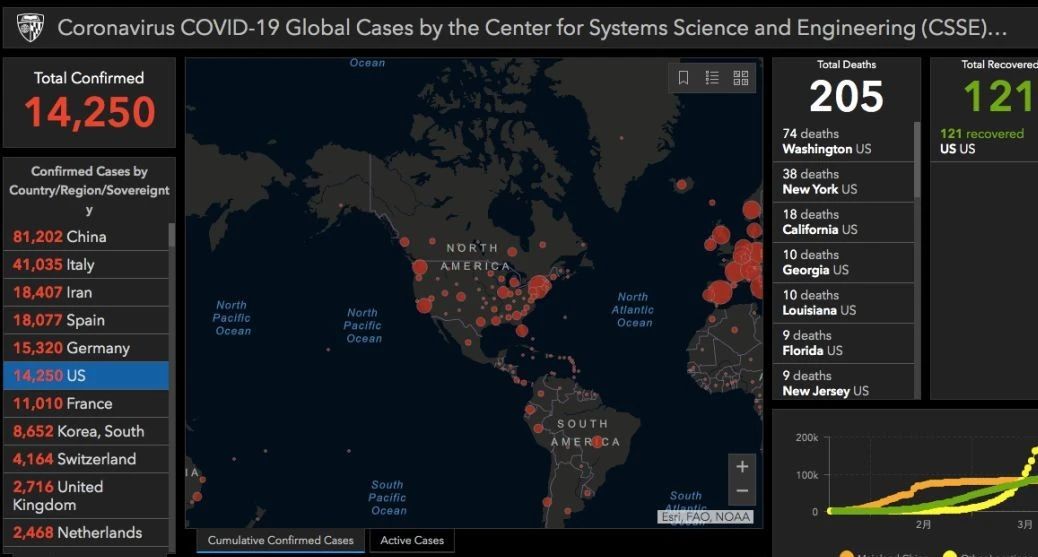Open the map bookmarks icon
1038x557 pixels.
pyautogui.click(x=684, y=78)
